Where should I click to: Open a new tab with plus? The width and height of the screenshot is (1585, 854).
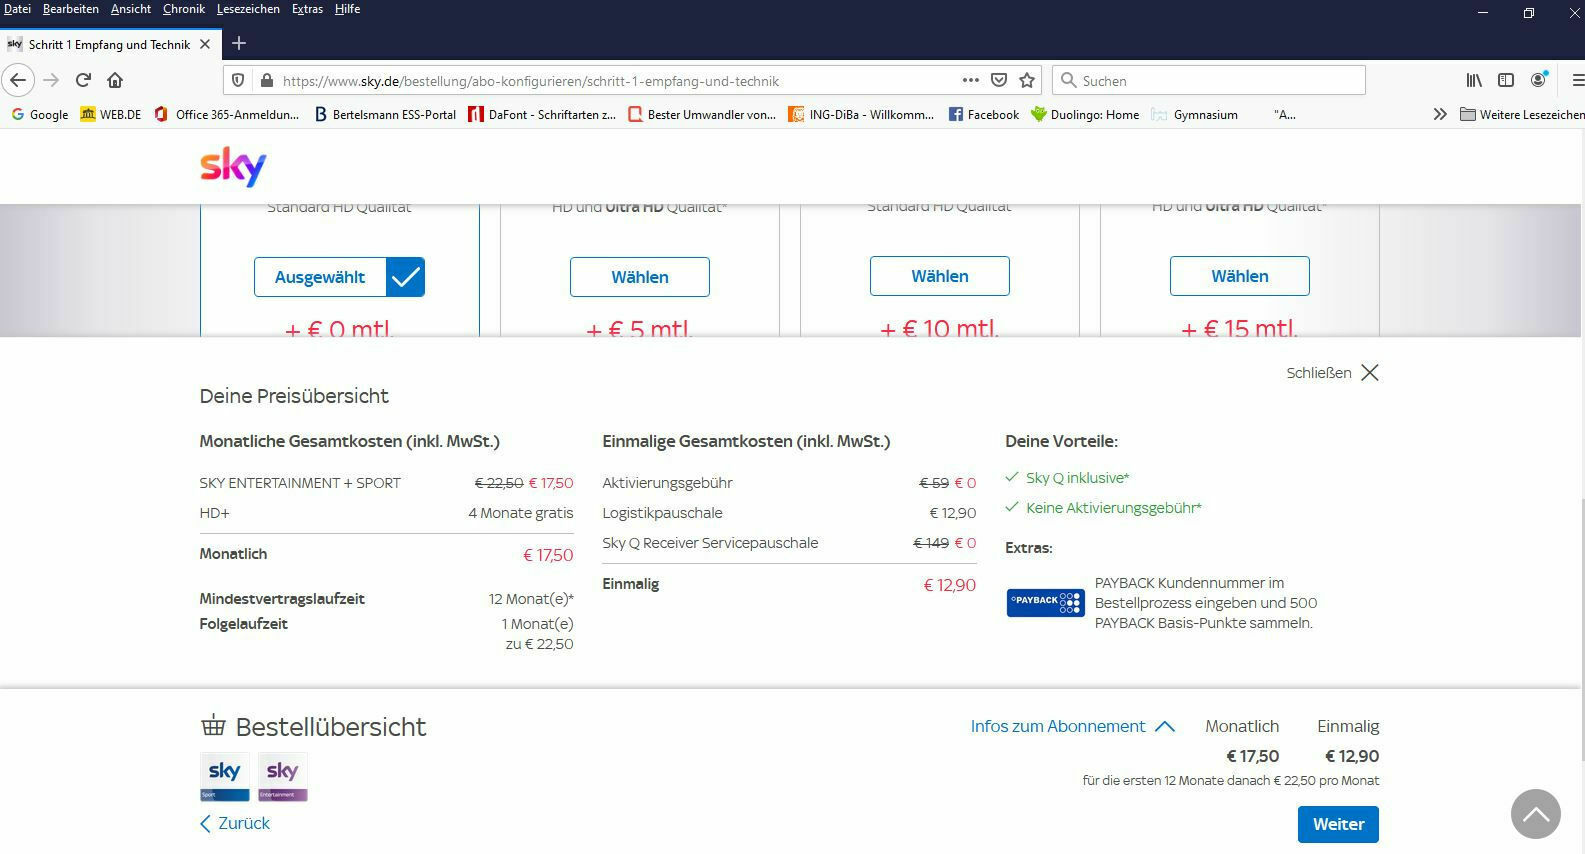(x=238, y=43)
